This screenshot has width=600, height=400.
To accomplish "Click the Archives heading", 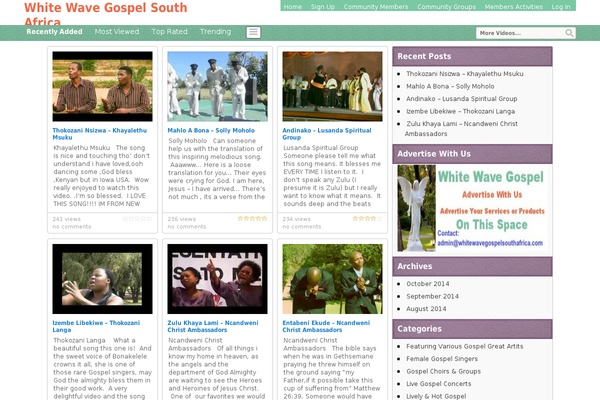I will click(x=414, y=266).
